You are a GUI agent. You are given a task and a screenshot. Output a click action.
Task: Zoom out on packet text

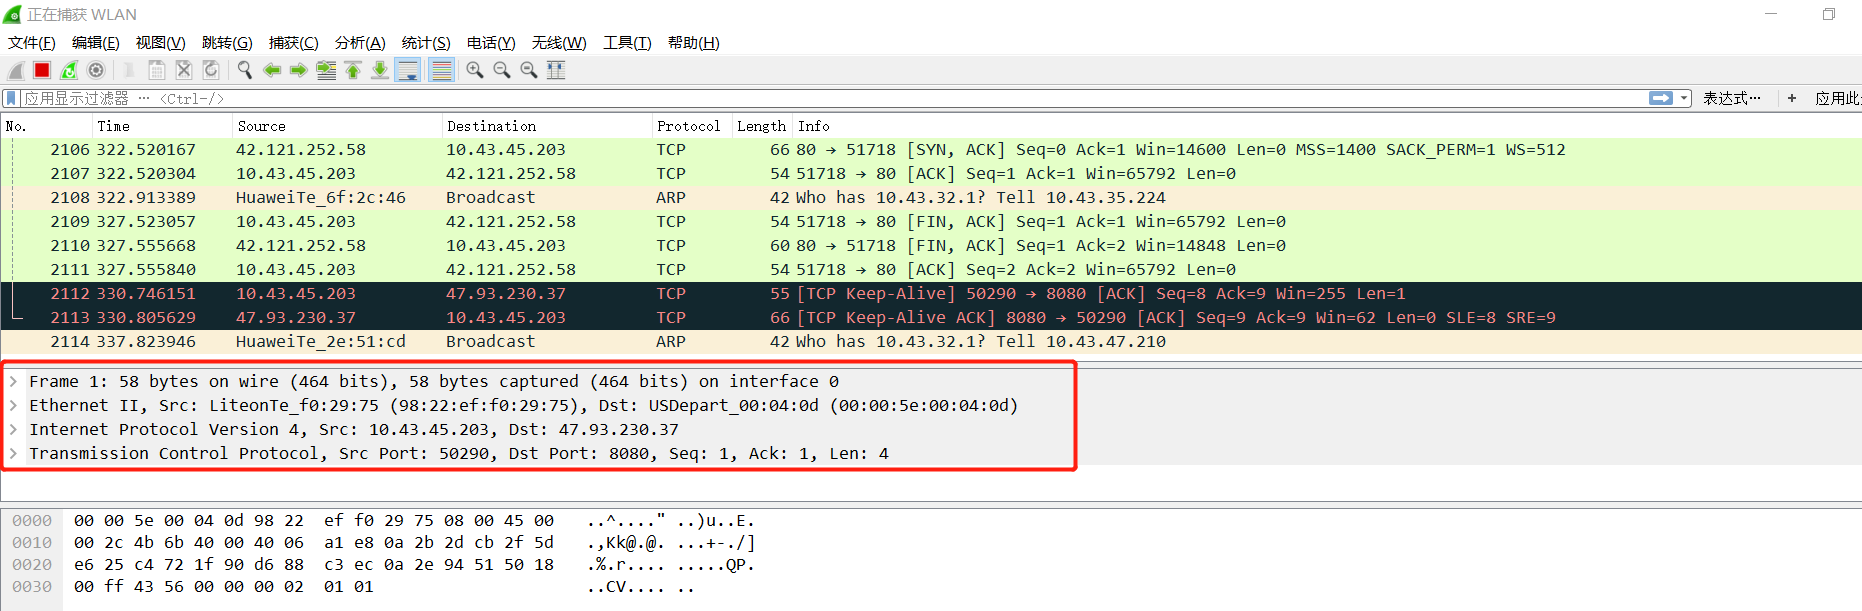[x=502, y=70]
